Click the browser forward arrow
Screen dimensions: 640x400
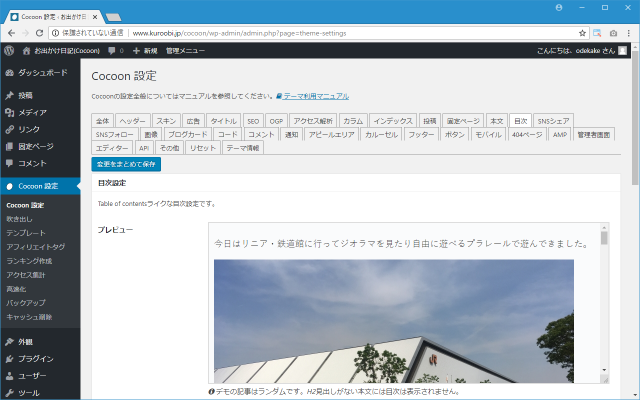point(25,33)
